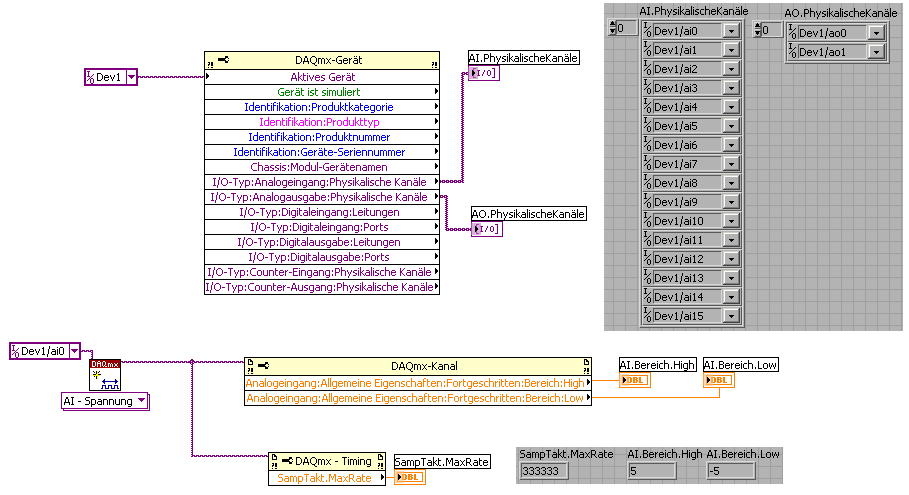This screenshot has height=495, width=909.
Task: Click the AI.Bereich.High value field showing 5
Action: coord(652,471)
